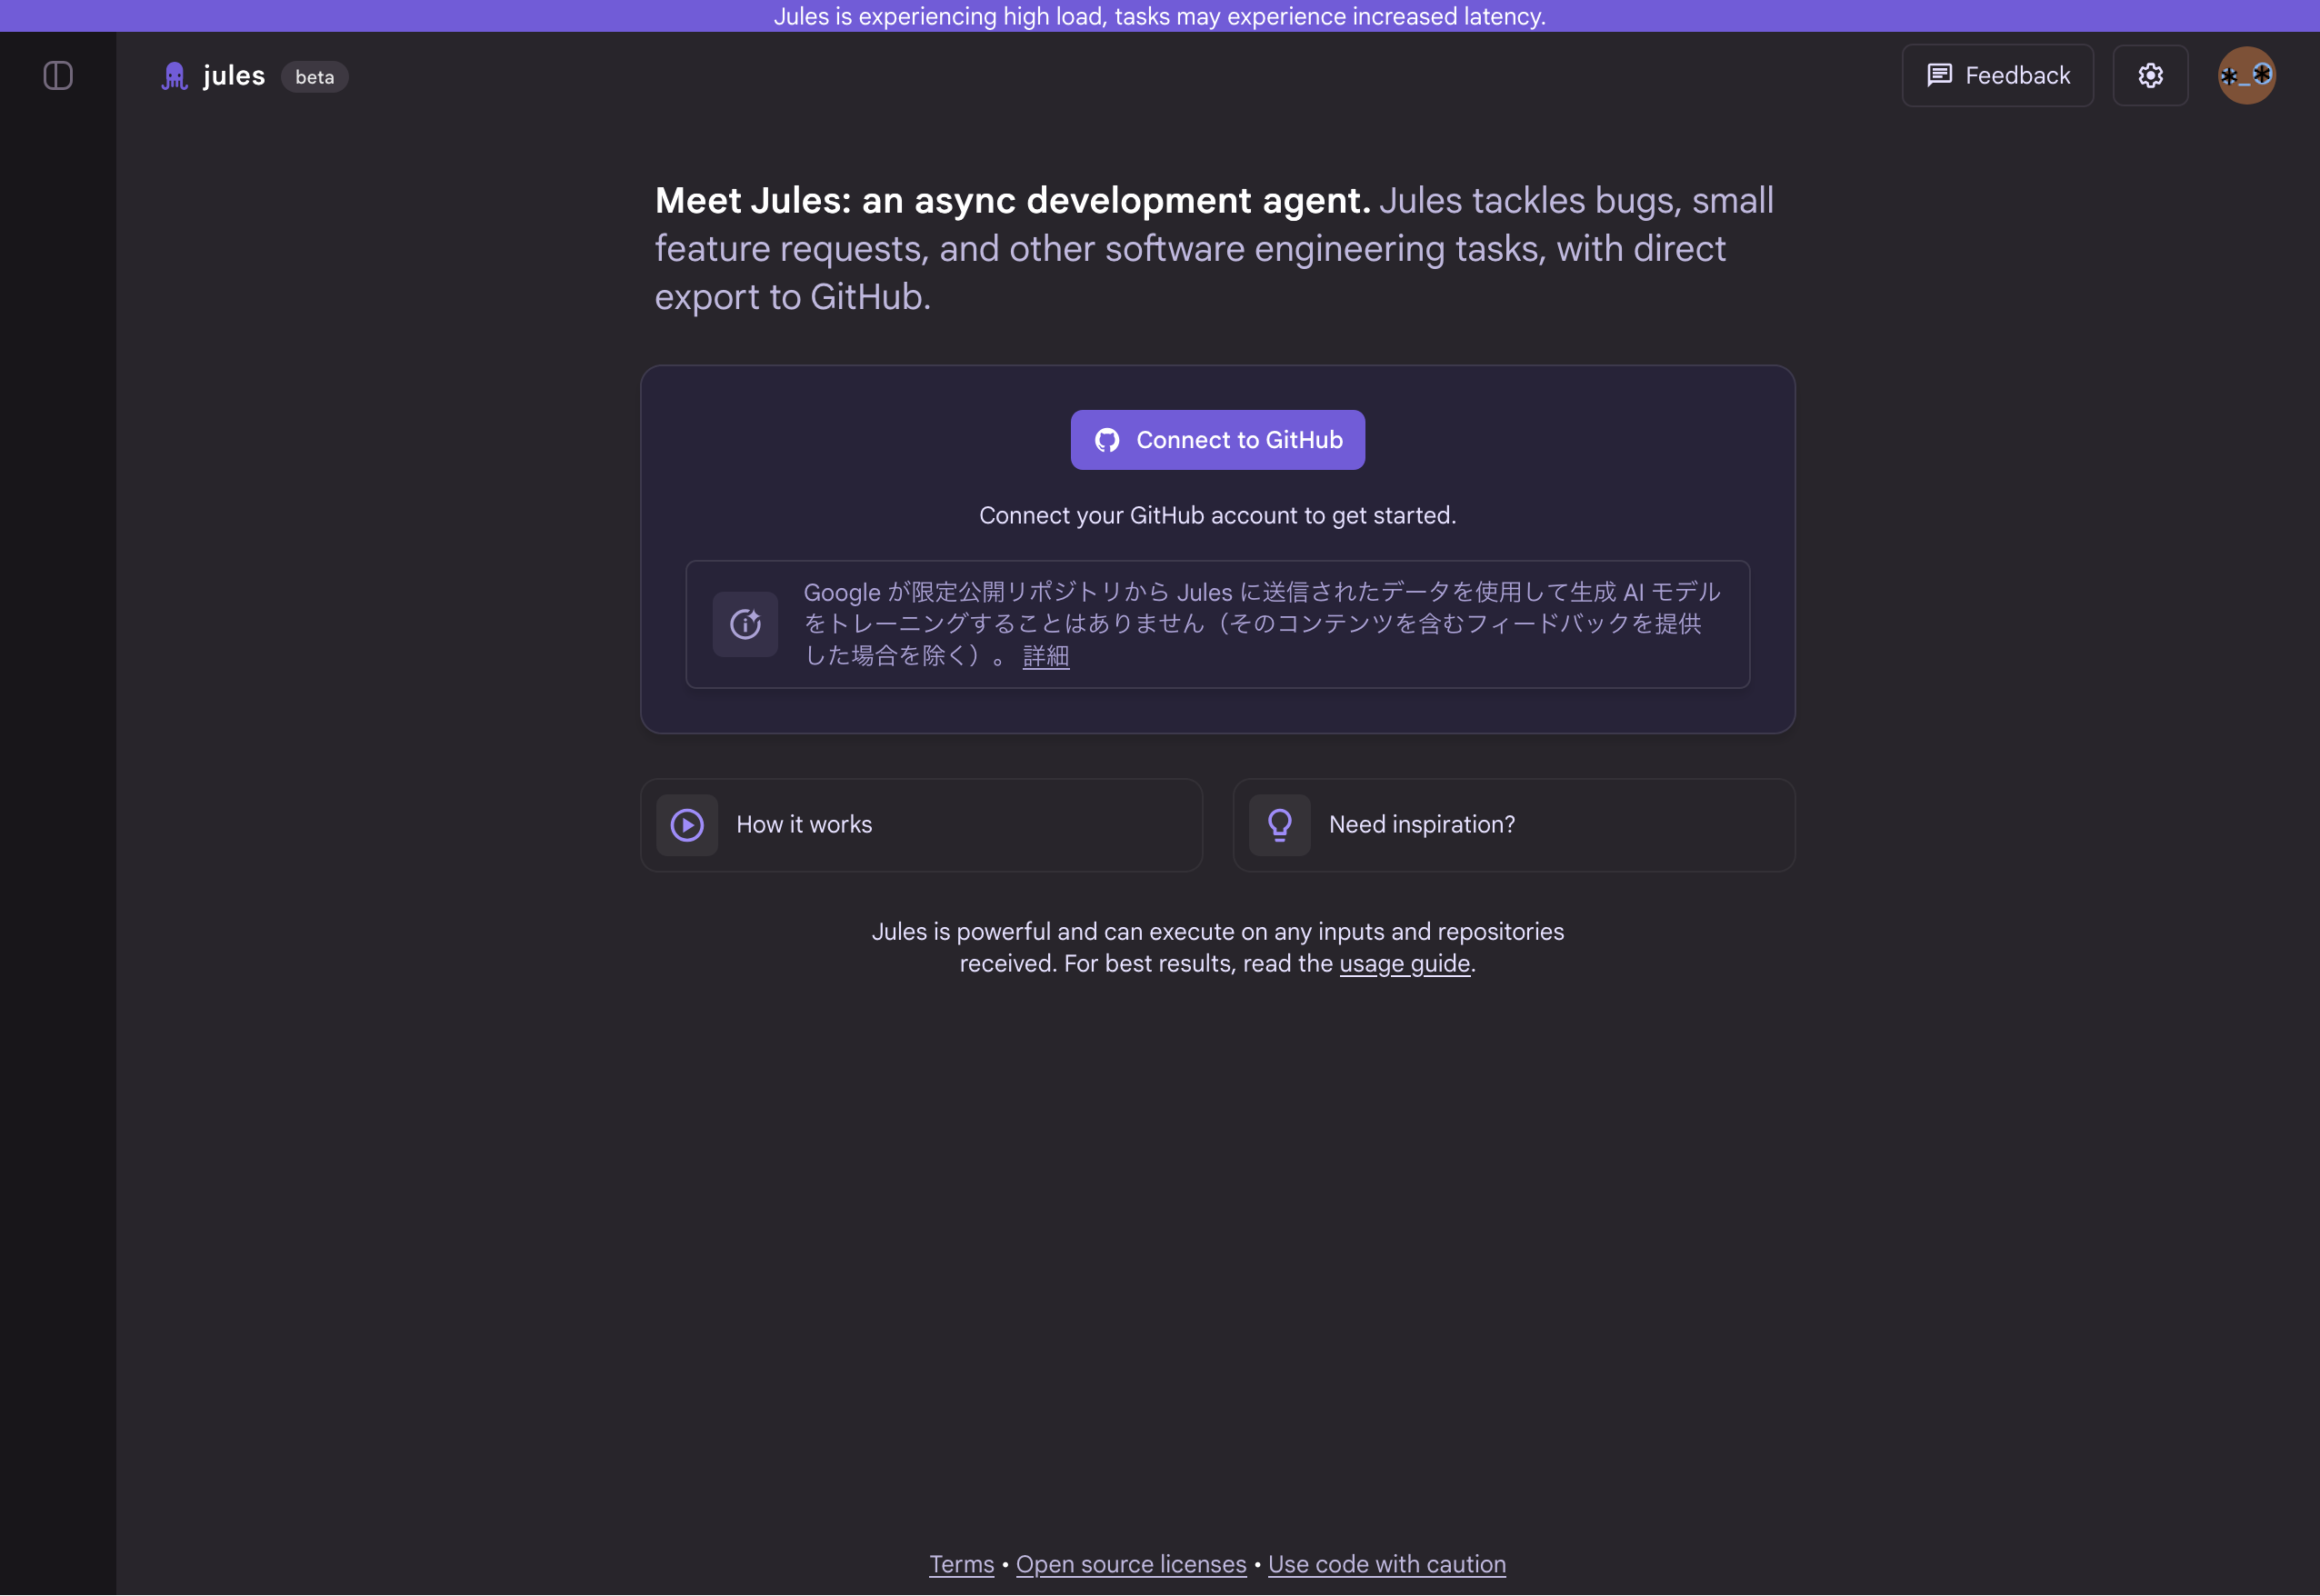
Task: Click the info sparkle icon in the notice
Action: pyautogui.click(x=745, y=624)
